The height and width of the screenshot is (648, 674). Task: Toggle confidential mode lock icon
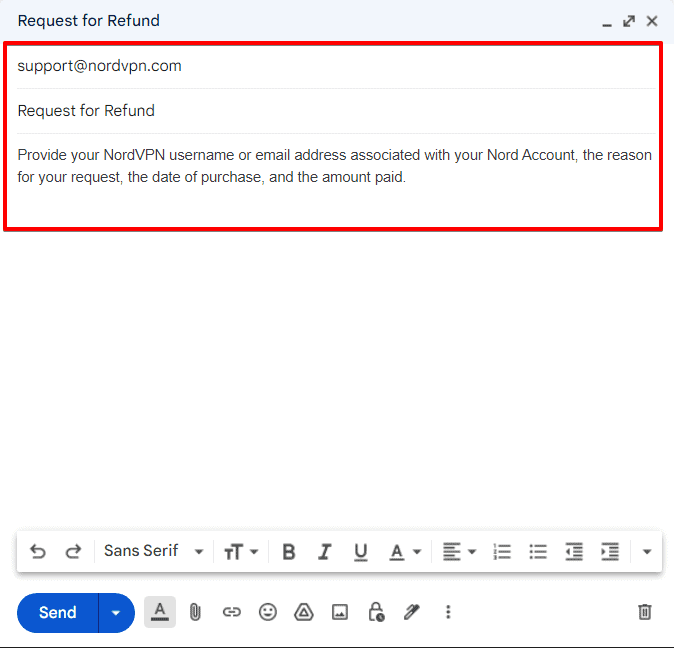point(376,612)
